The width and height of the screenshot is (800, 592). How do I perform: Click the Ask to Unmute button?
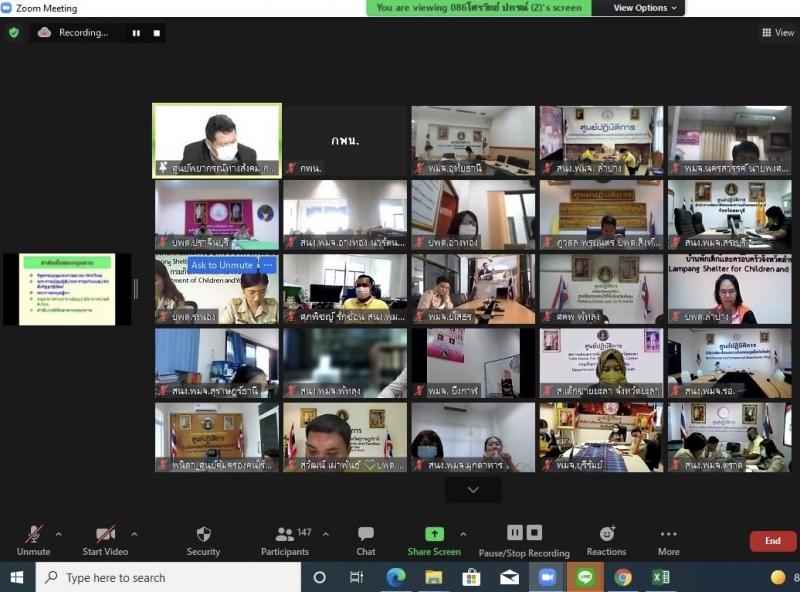pos(222,265)
